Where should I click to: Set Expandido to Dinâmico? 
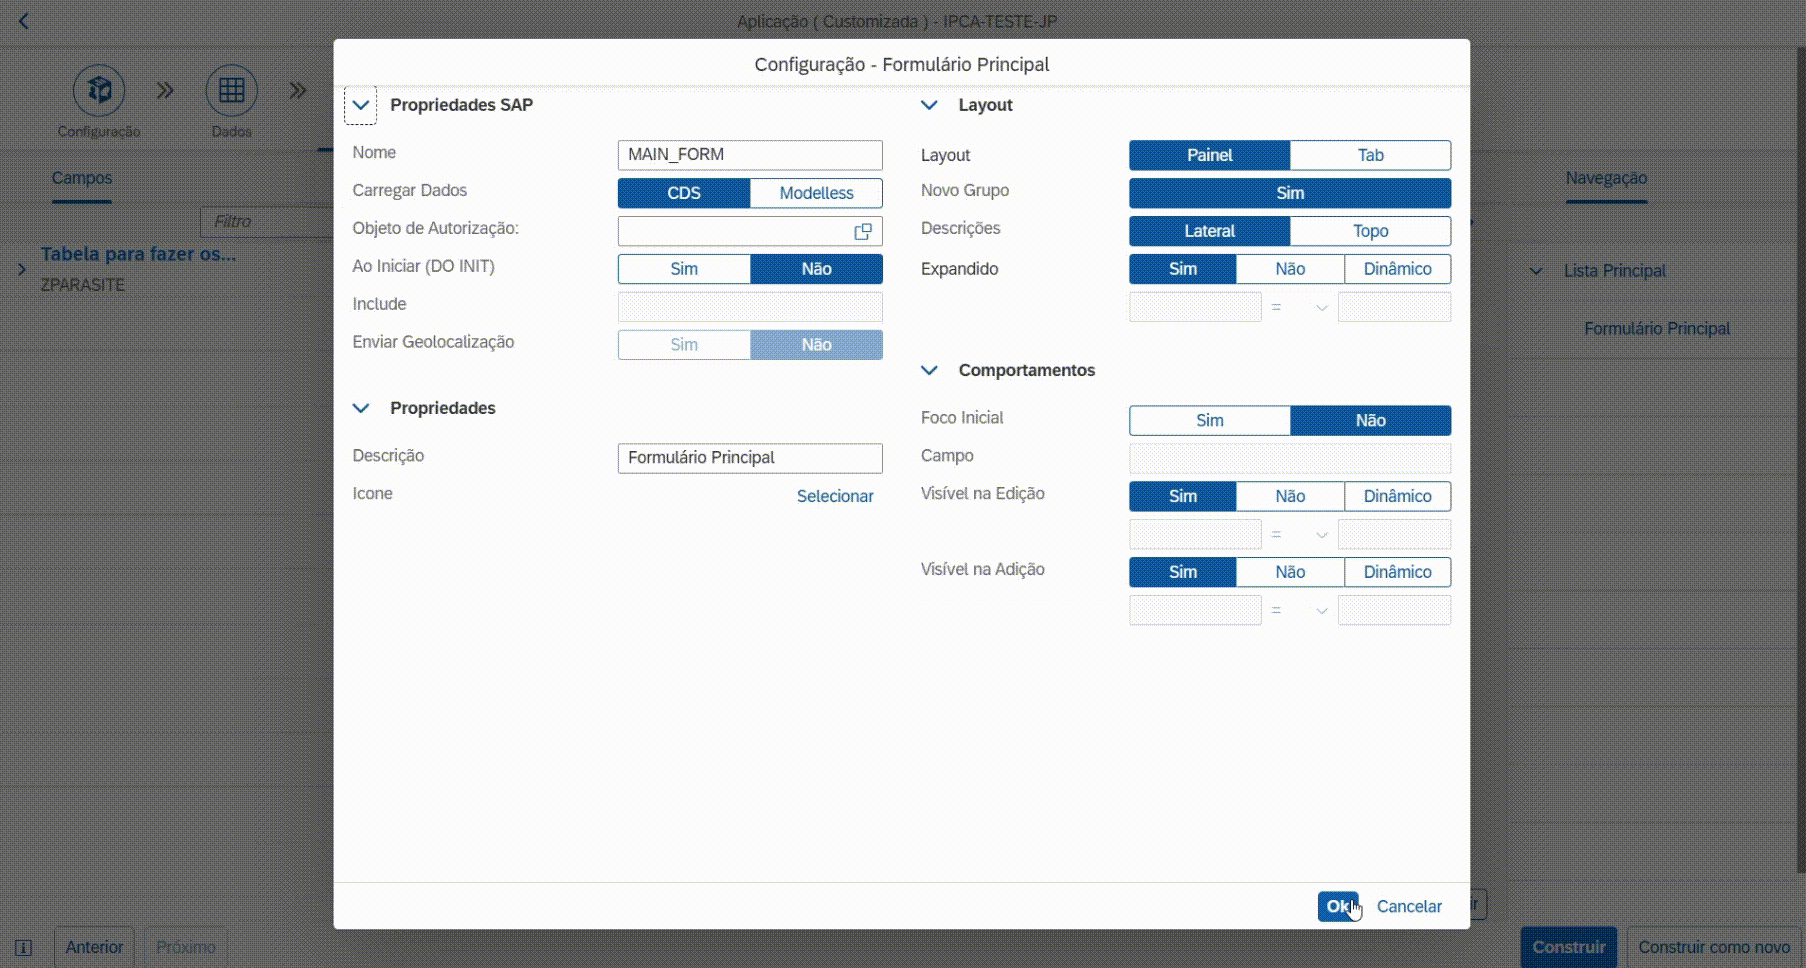pyautogui.click(x=1397, y=269)
